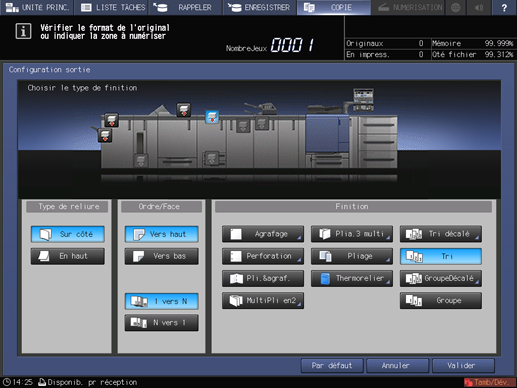
Task: Choose En haut binding type
Action: tap(68, 256)
